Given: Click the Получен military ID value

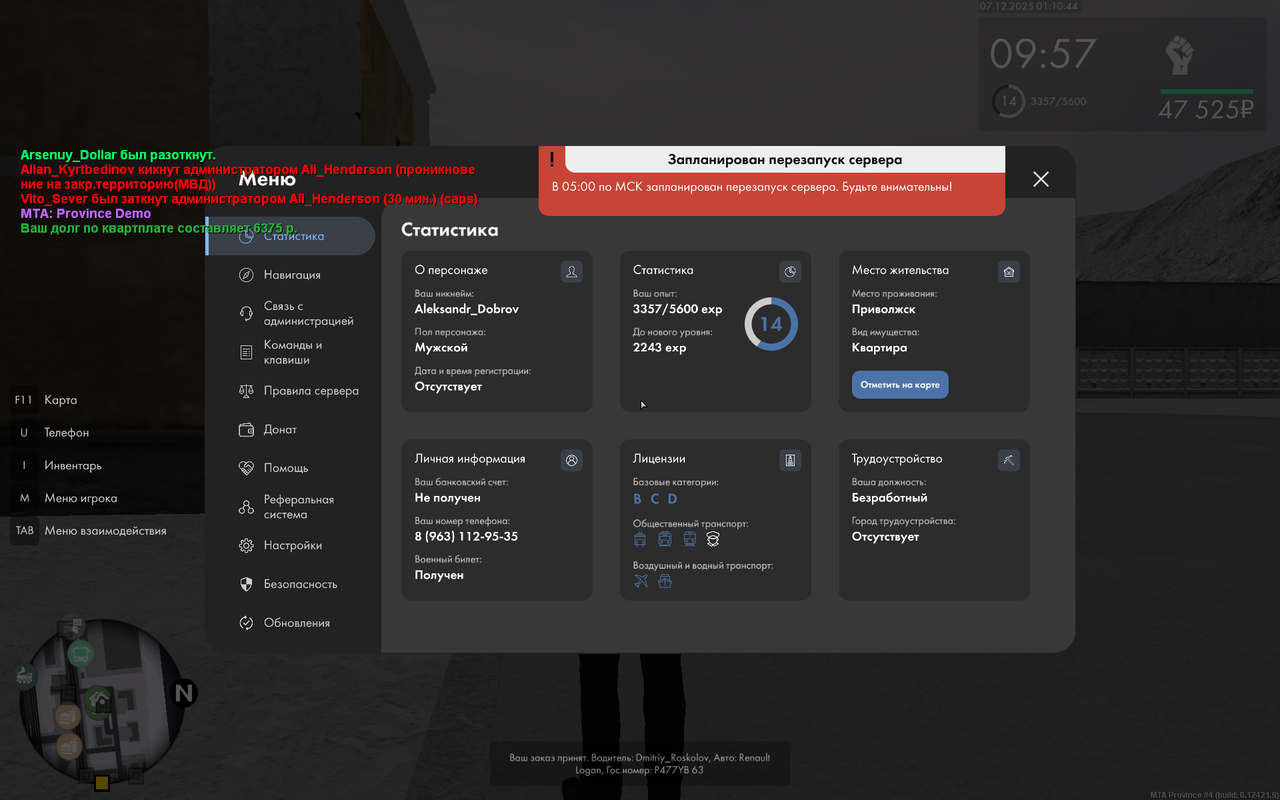Looking at the screenshot, I should (x=439, y=575).
